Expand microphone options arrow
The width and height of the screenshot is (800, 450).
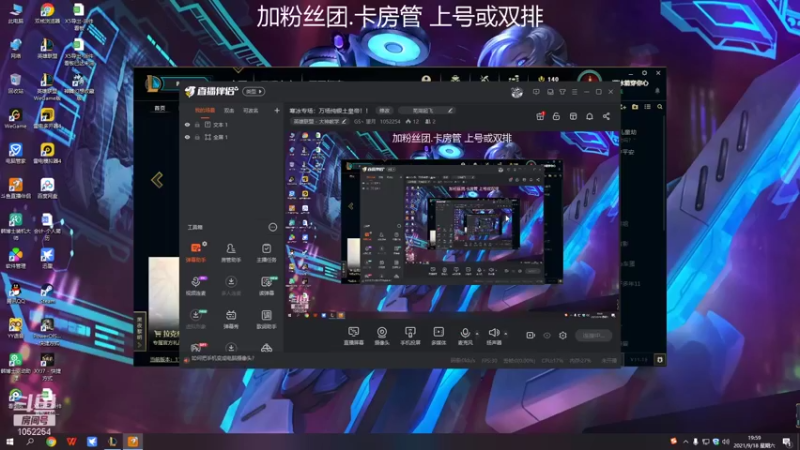(x=477, y=334)
